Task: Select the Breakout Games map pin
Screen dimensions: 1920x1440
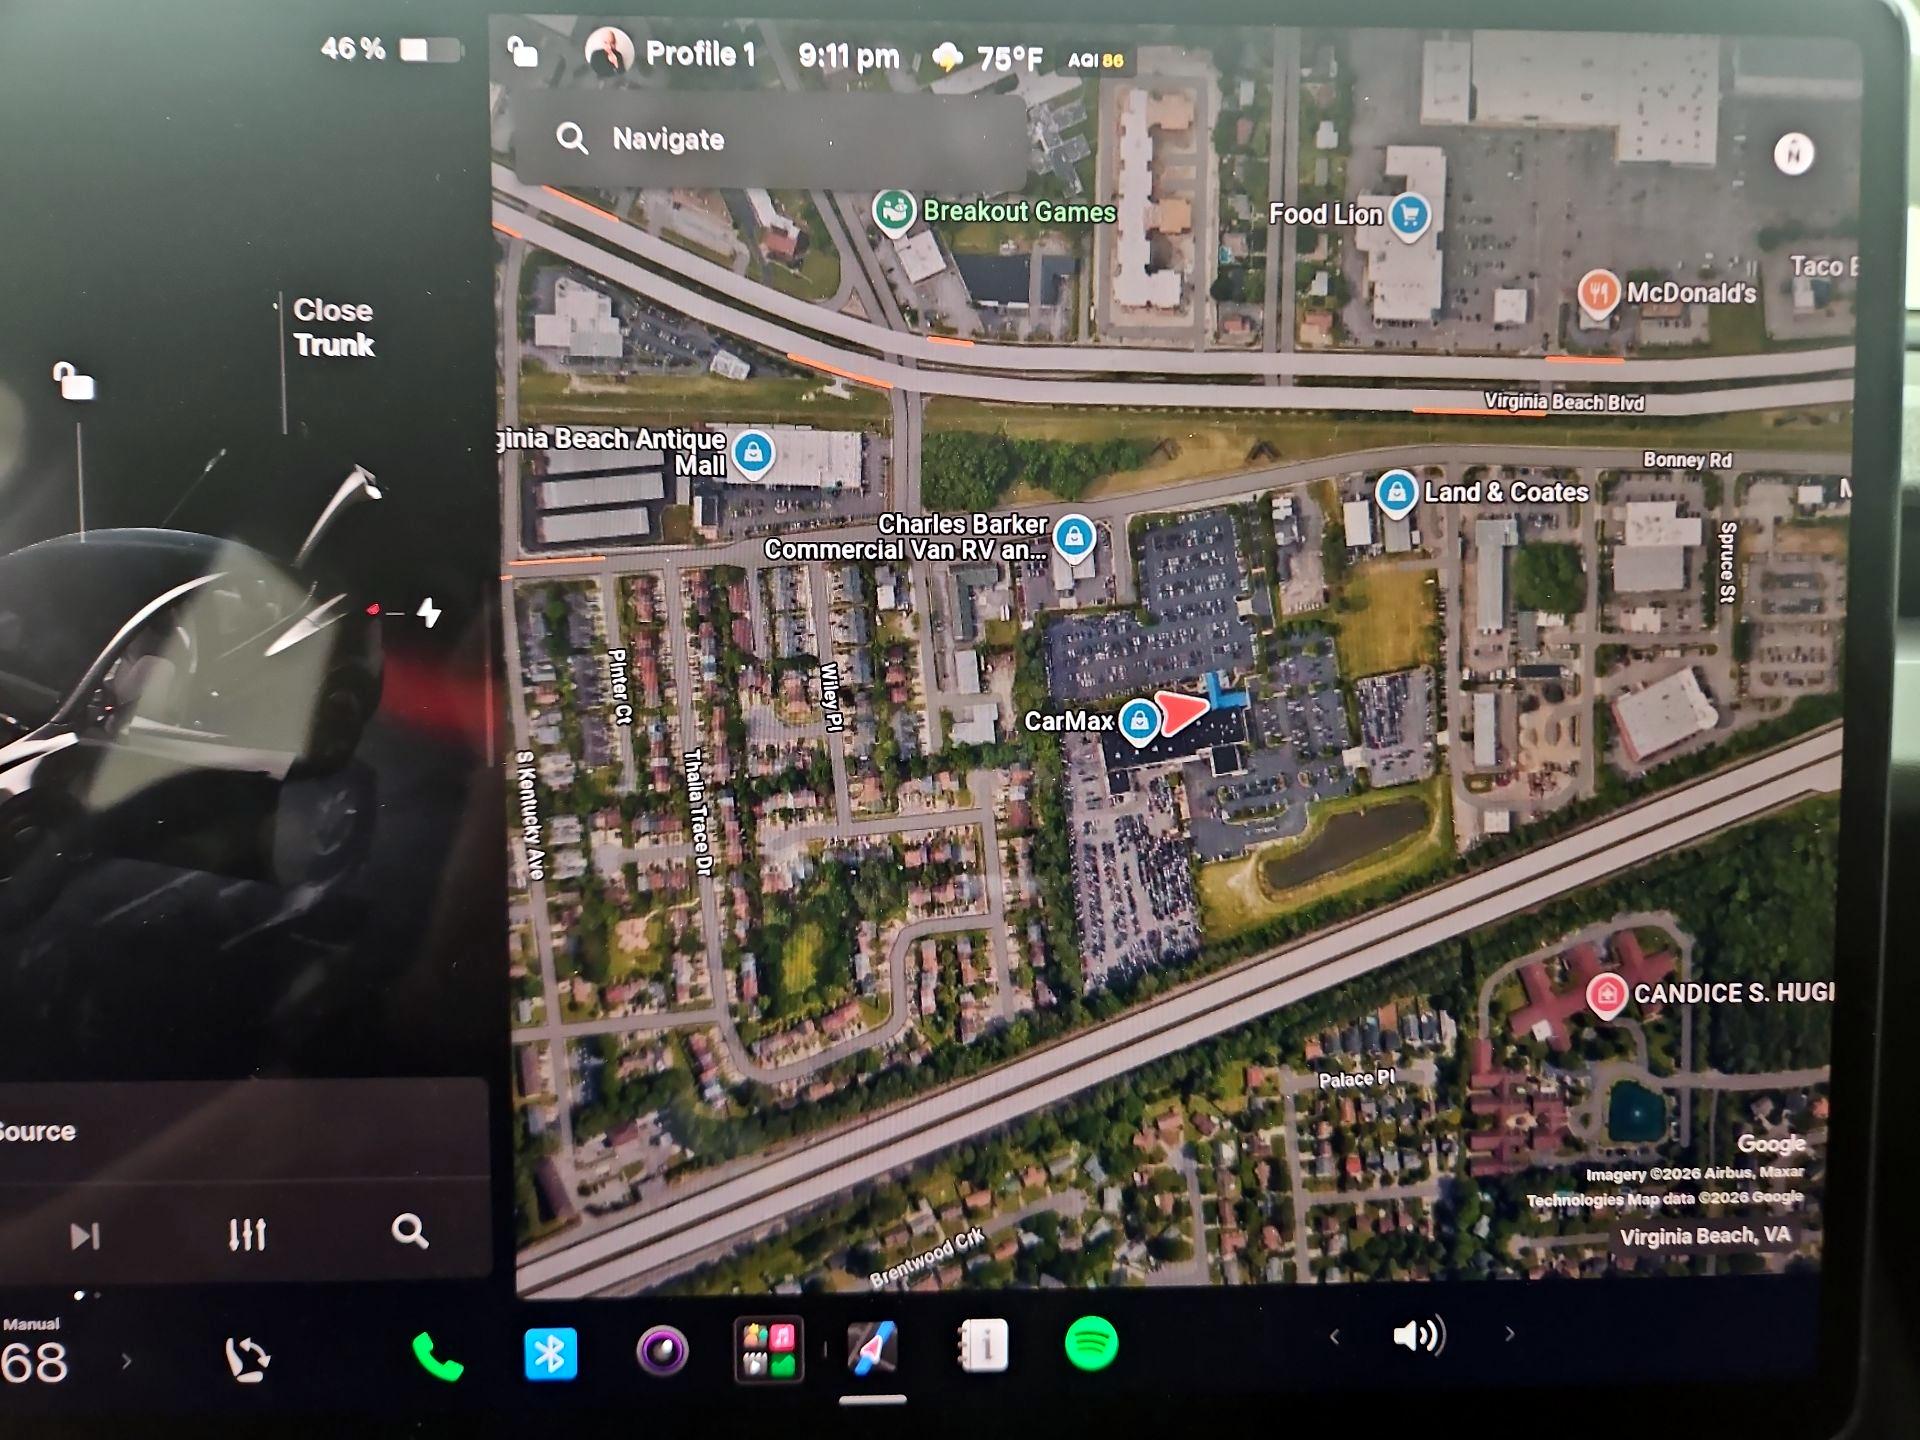Action: click(x=894, y=211)
